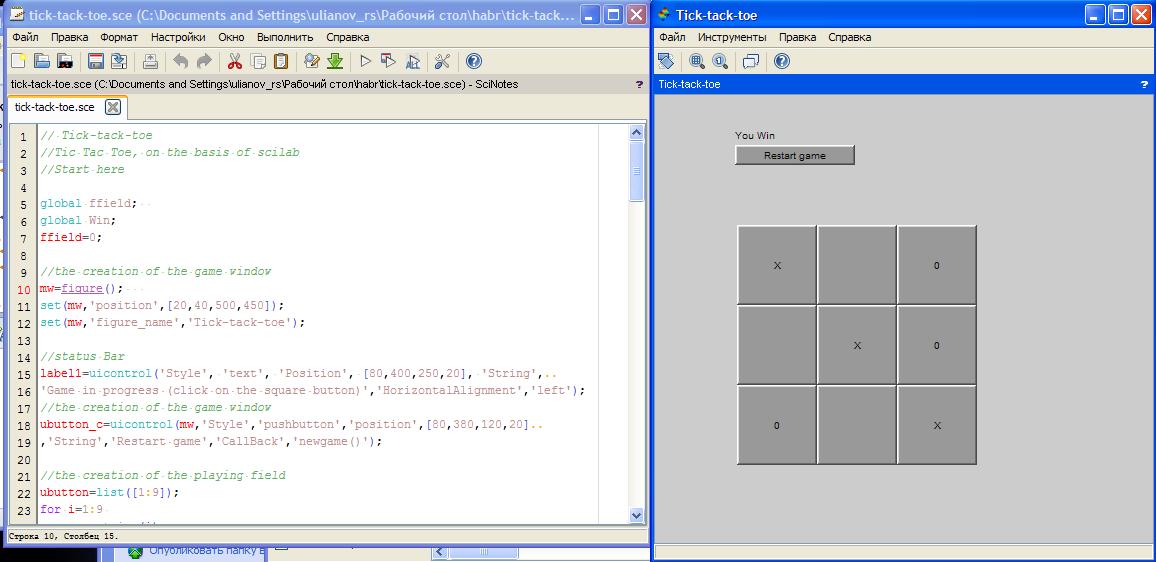
Task: Click Original view icon in figure toolbar
Action: [x=720, y=60]
